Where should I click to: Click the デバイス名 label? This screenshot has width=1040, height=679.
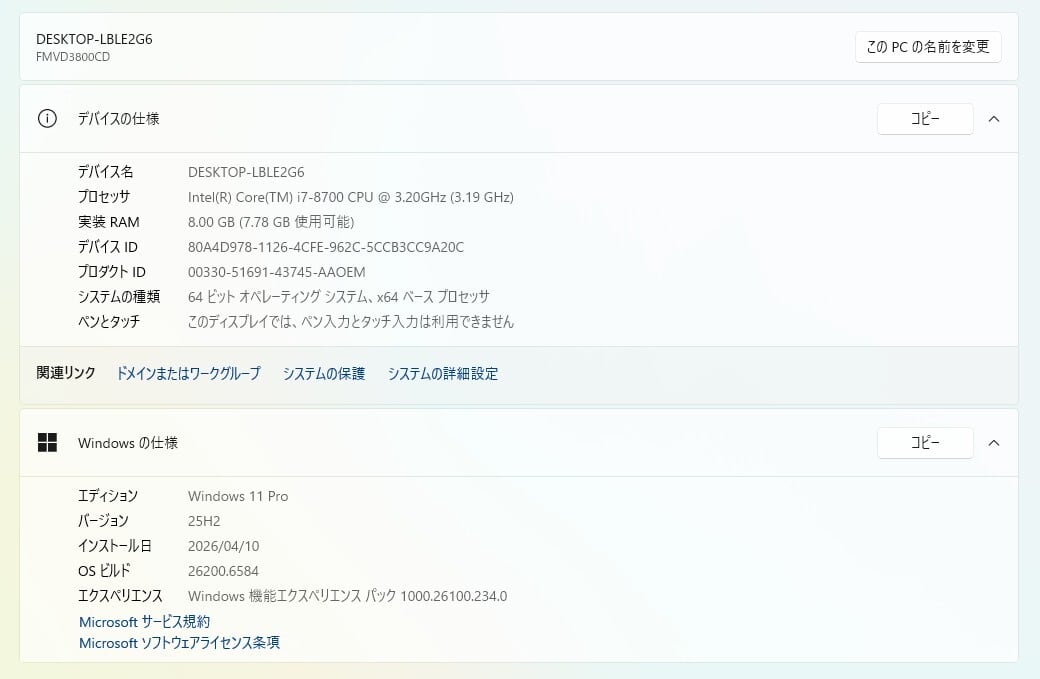point(105,172)
